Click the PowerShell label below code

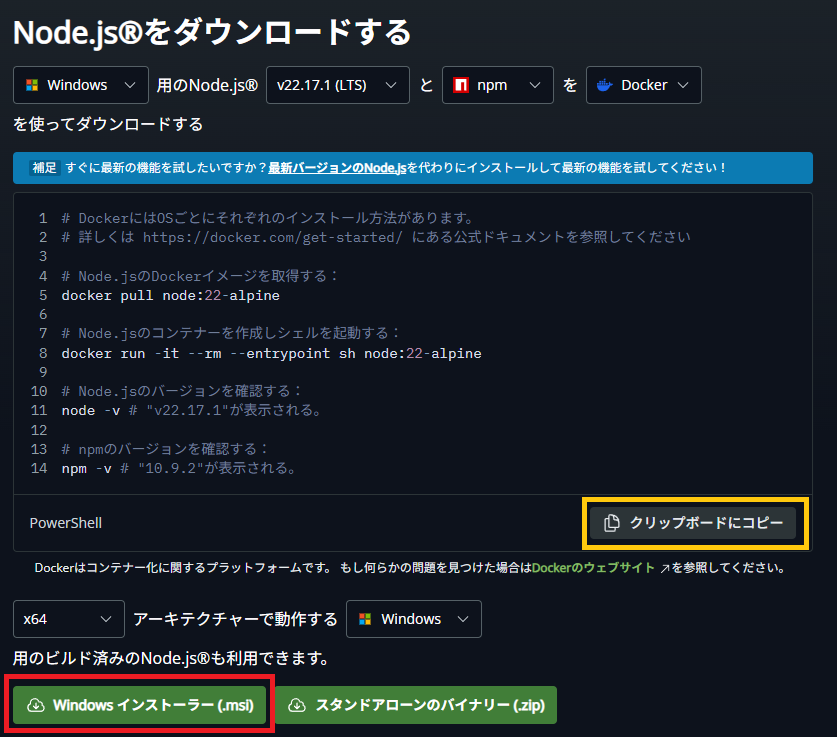66,523
